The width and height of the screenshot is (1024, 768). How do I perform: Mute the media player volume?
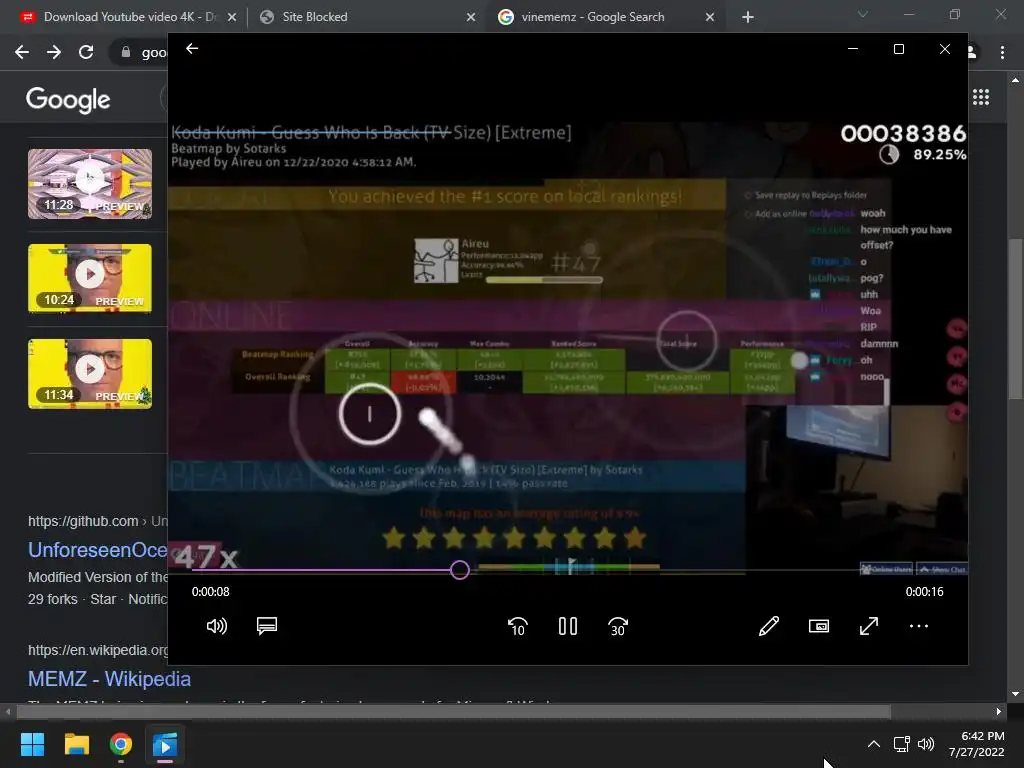216,626
